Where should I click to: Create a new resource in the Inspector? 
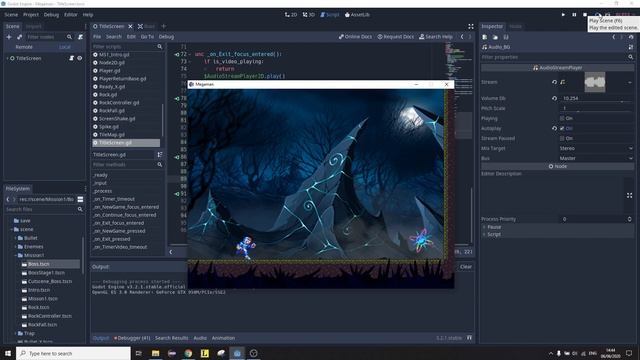coord(484,37)
